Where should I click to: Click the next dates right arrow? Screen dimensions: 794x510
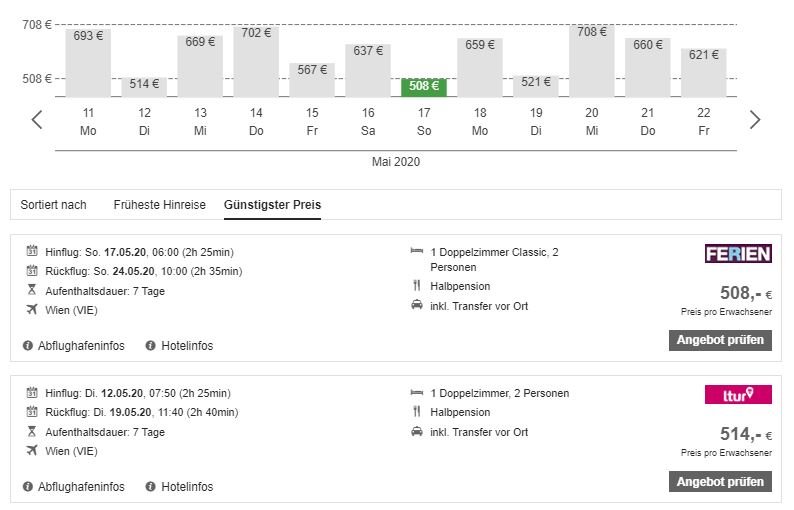tap(755, 120)
